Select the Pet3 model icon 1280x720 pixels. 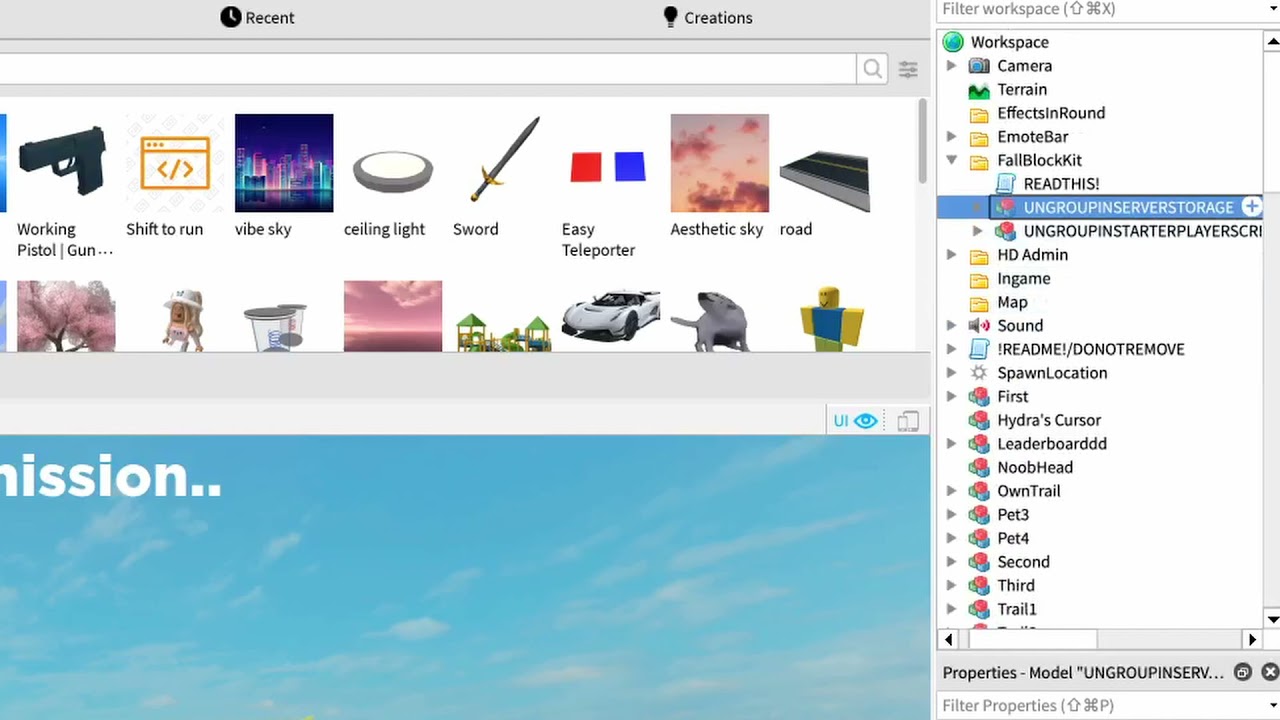979,515
